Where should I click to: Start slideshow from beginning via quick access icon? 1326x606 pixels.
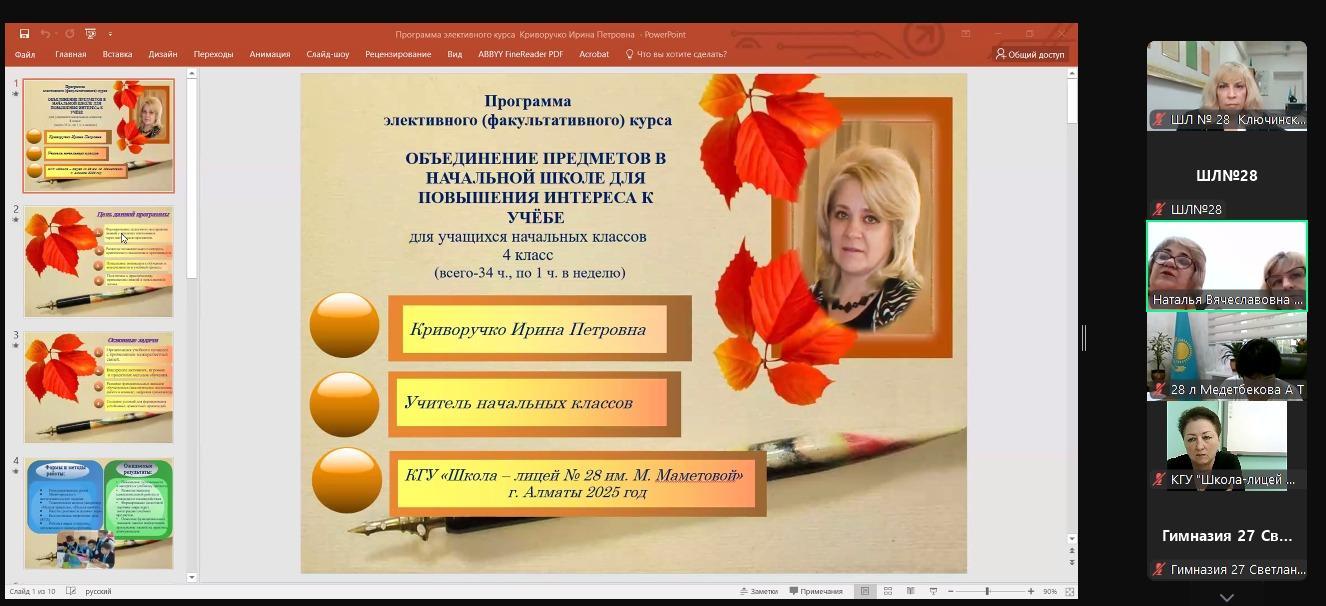(90, 34)
